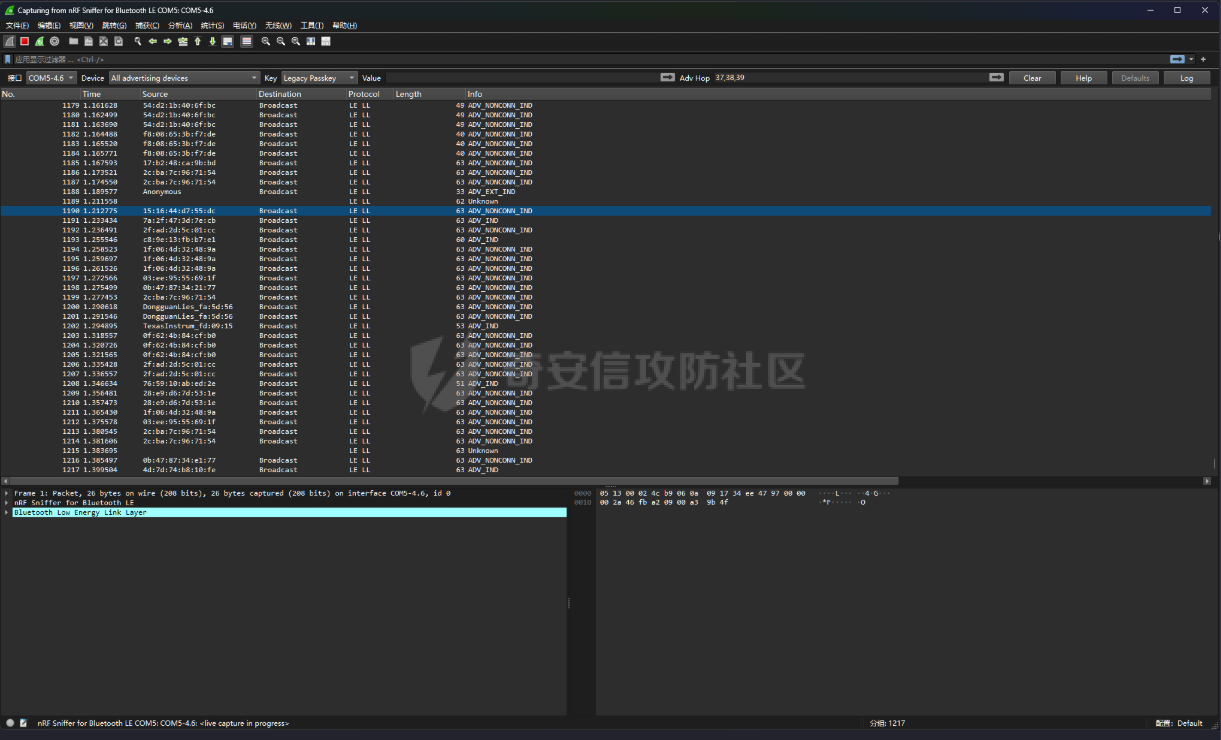This screenshot has width=1221, height=740.
Task: Toggle packet colorization rules icon
Action: pyautogui.click(x=246, y=41)
